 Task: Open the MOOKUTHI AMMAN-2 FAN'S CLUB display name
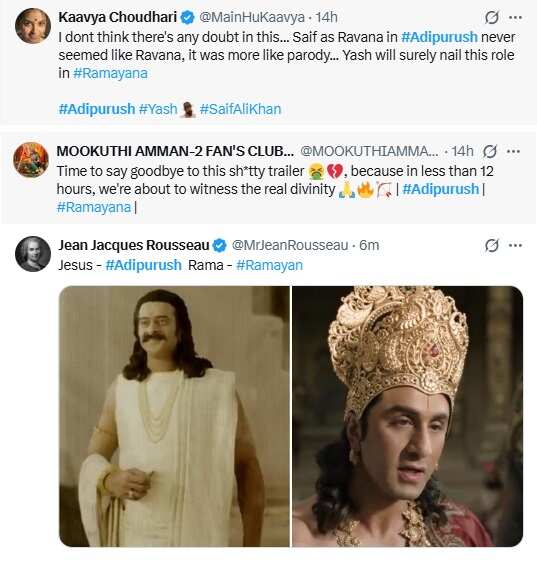click(175, 151)
